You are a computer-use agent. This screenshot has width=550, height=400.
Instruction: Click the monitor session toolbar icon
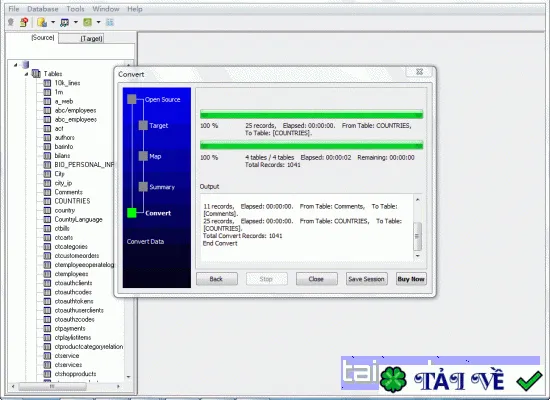click(x=65, y=22)
